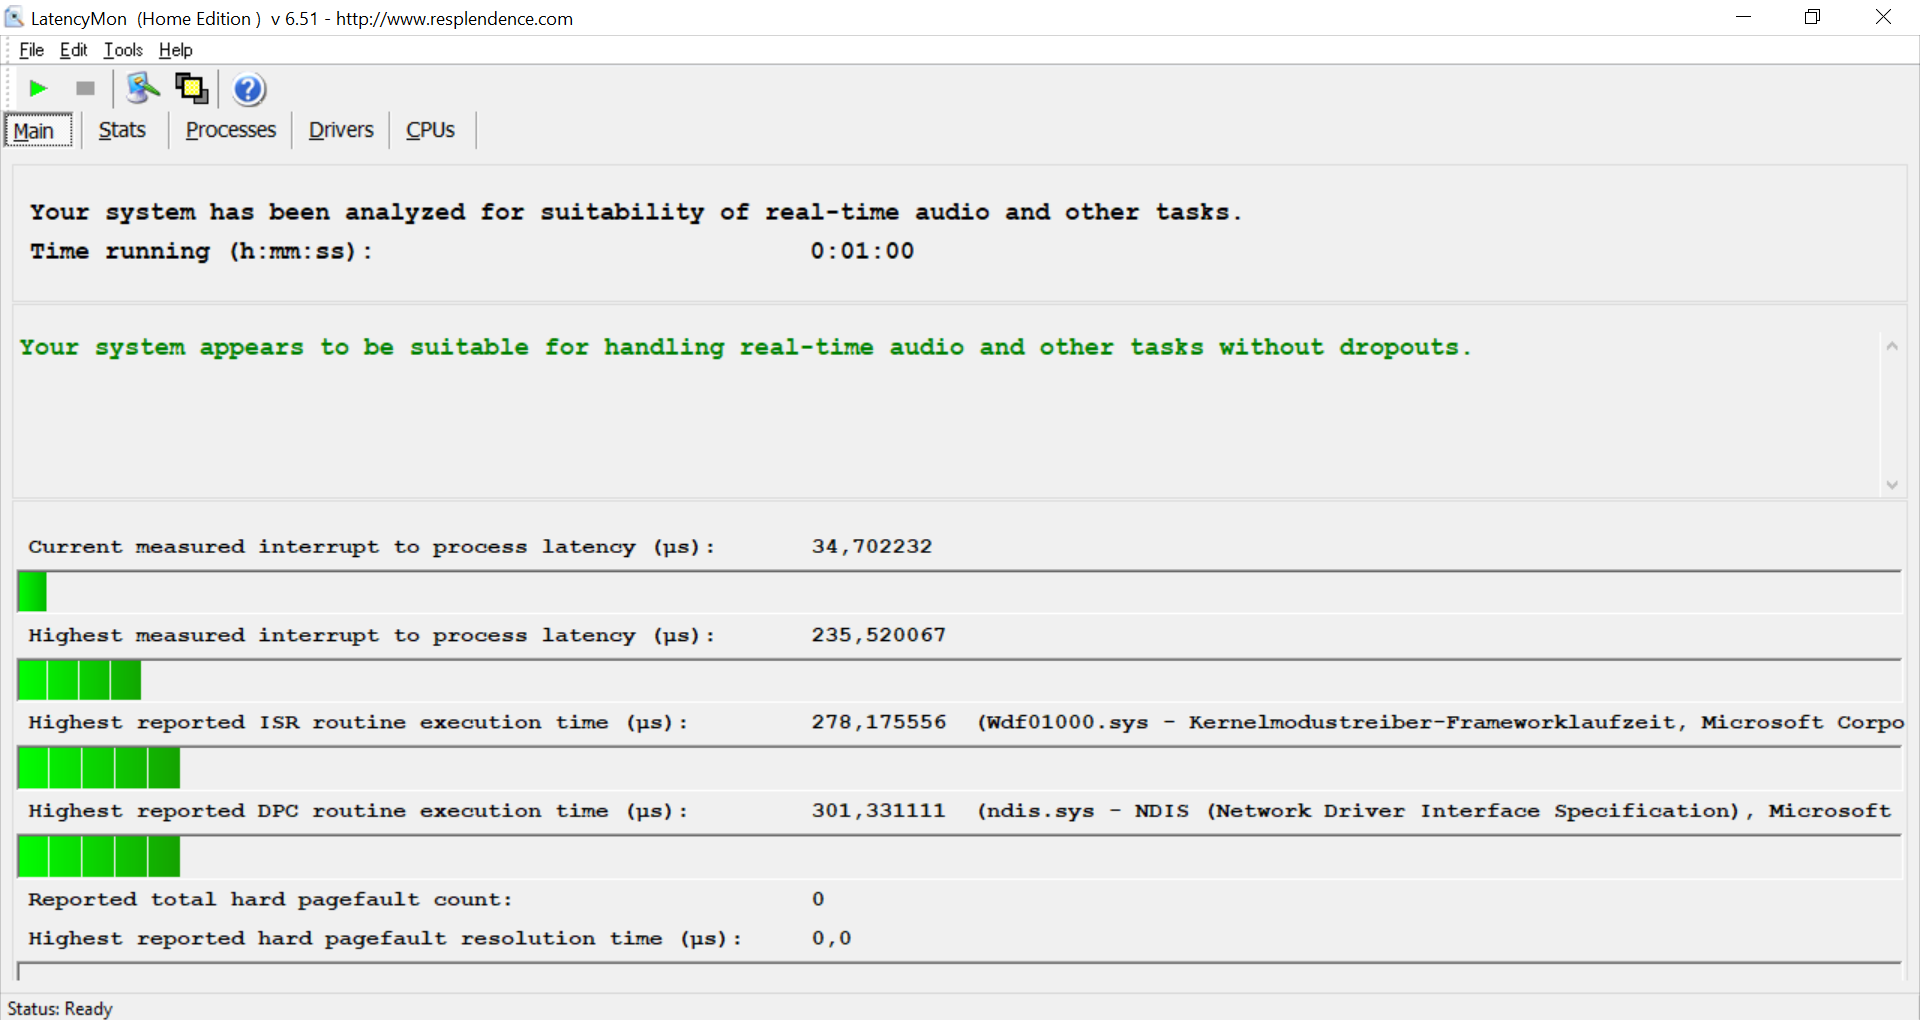The image size is (1920, 1020).
Task: Restore down the LatencyMon window
Action: point(1812,17)
